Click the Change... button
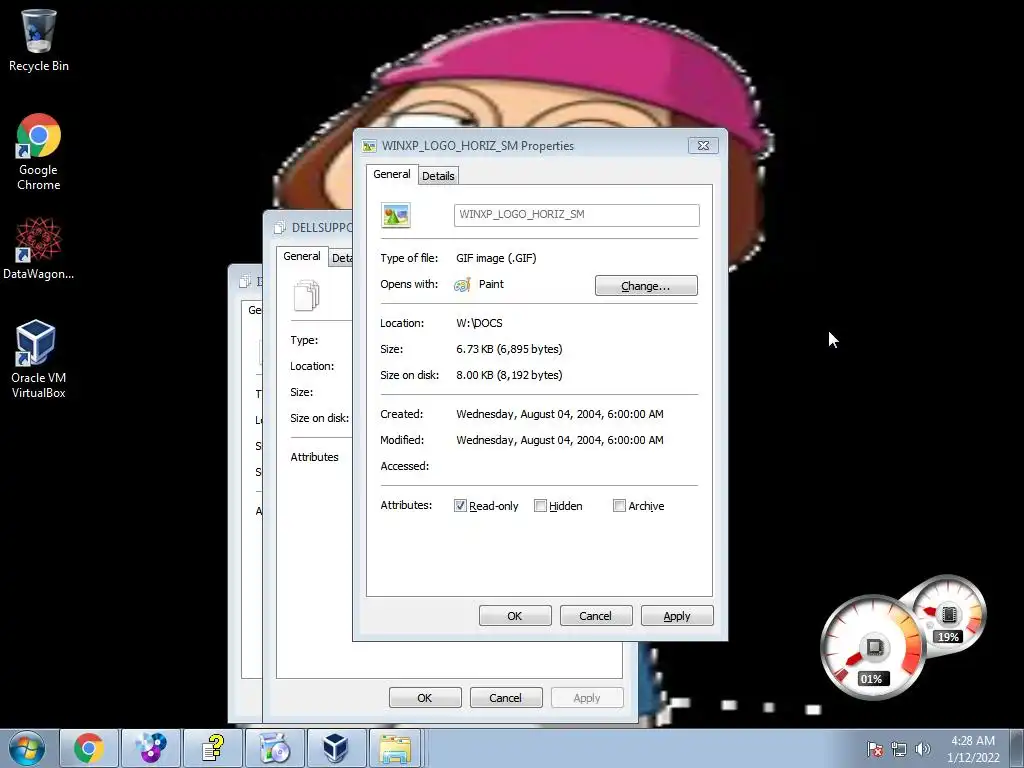Image resolution: width=1024 pixels, height=768 pixels. 646,285
